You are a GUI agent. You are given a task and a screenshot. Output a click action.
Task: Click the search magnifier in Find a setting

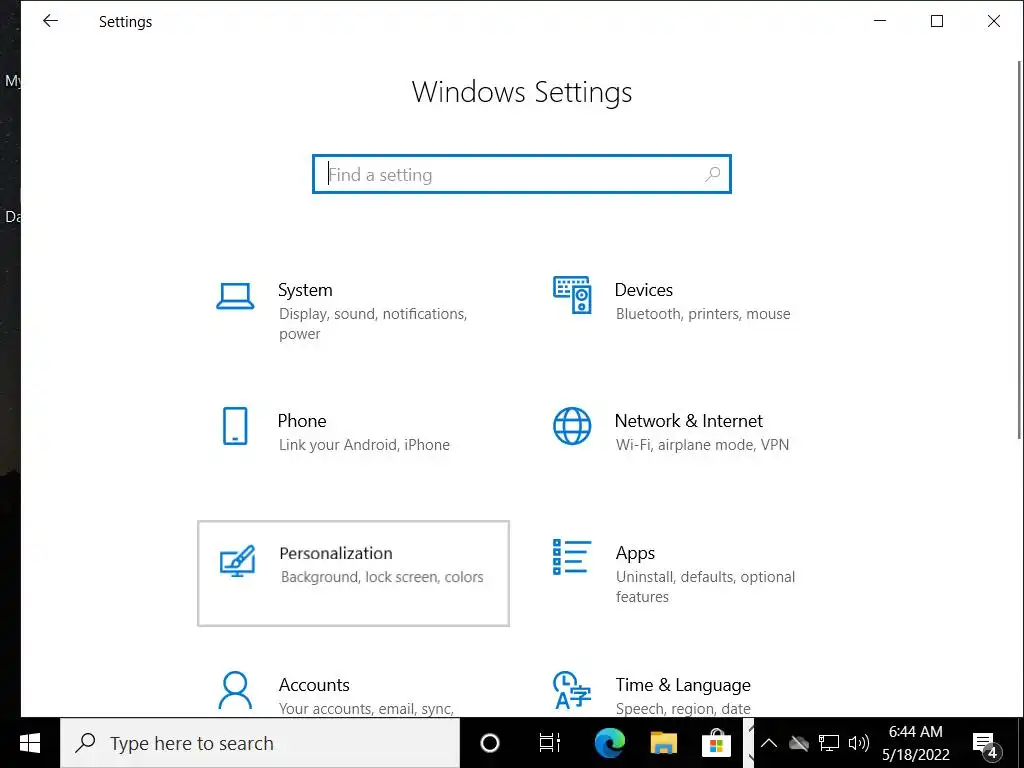(712, 174)
